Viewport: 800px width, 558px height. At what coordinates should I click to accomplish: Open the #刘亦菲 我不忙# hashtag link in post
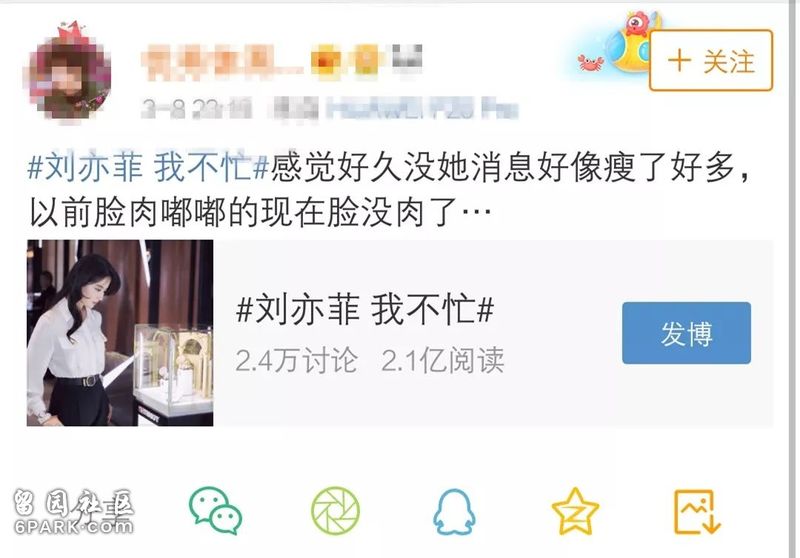[148, 167]
